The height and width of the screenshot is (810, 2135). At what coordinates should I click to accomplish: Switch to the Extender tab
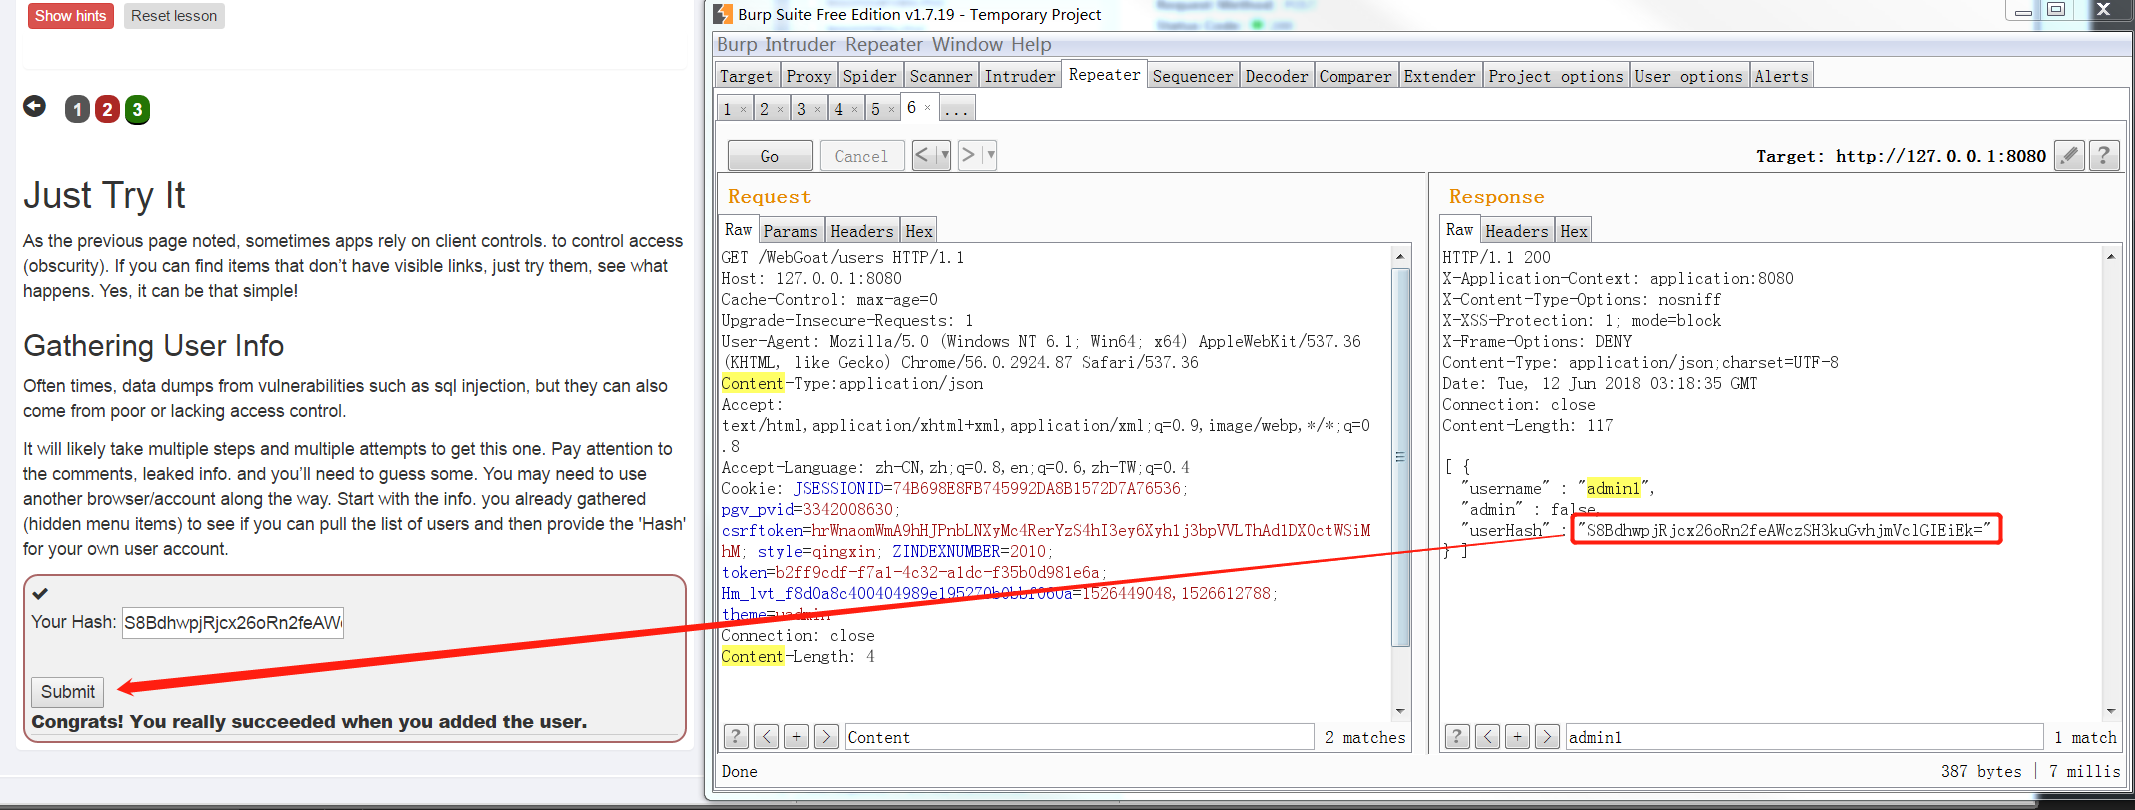click(x=1440, y=76)
